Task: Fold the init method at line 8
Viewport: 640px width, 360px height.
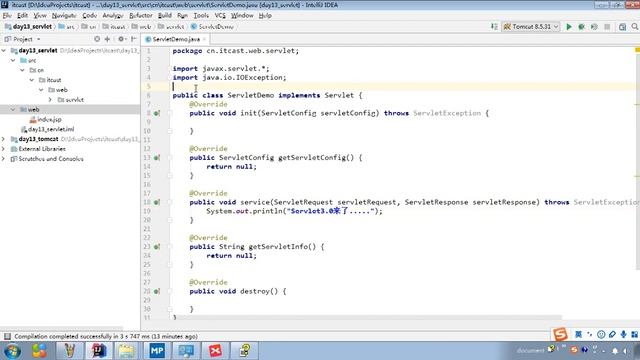Action: click(170, 113)
